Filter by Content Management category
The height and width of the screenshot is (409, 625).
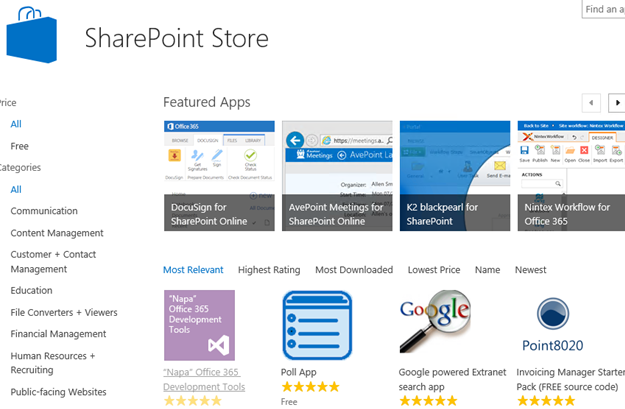57,233
